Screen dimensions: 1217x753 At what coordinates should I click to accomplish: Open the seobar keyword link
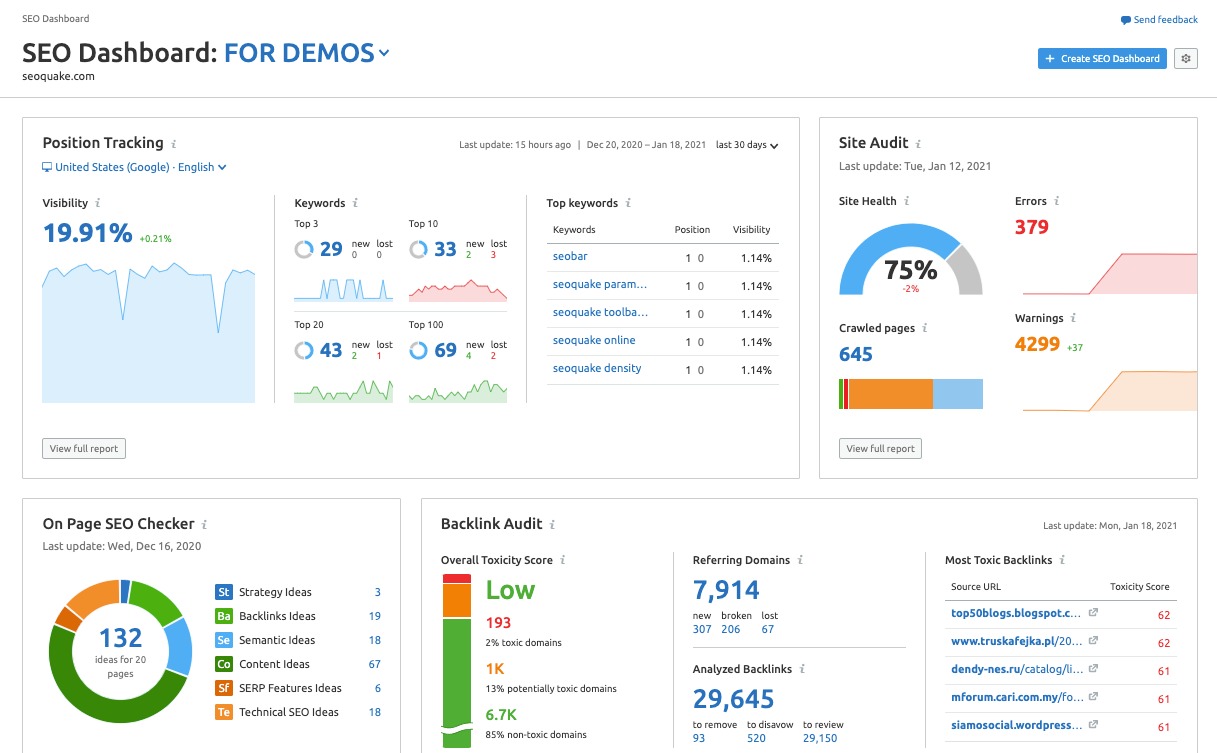[x=570, y=257]
